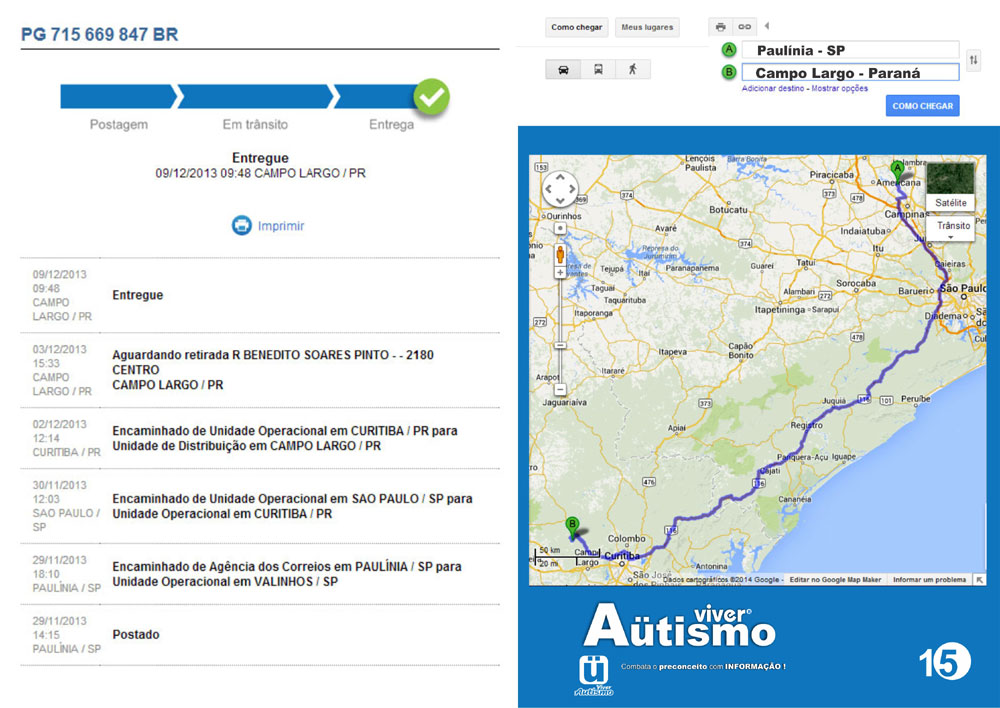Image resolution: width=1000 pixels, height=708 pixels.
Task: Click the orange Street View pegman
Action: (x=560, y=255)
